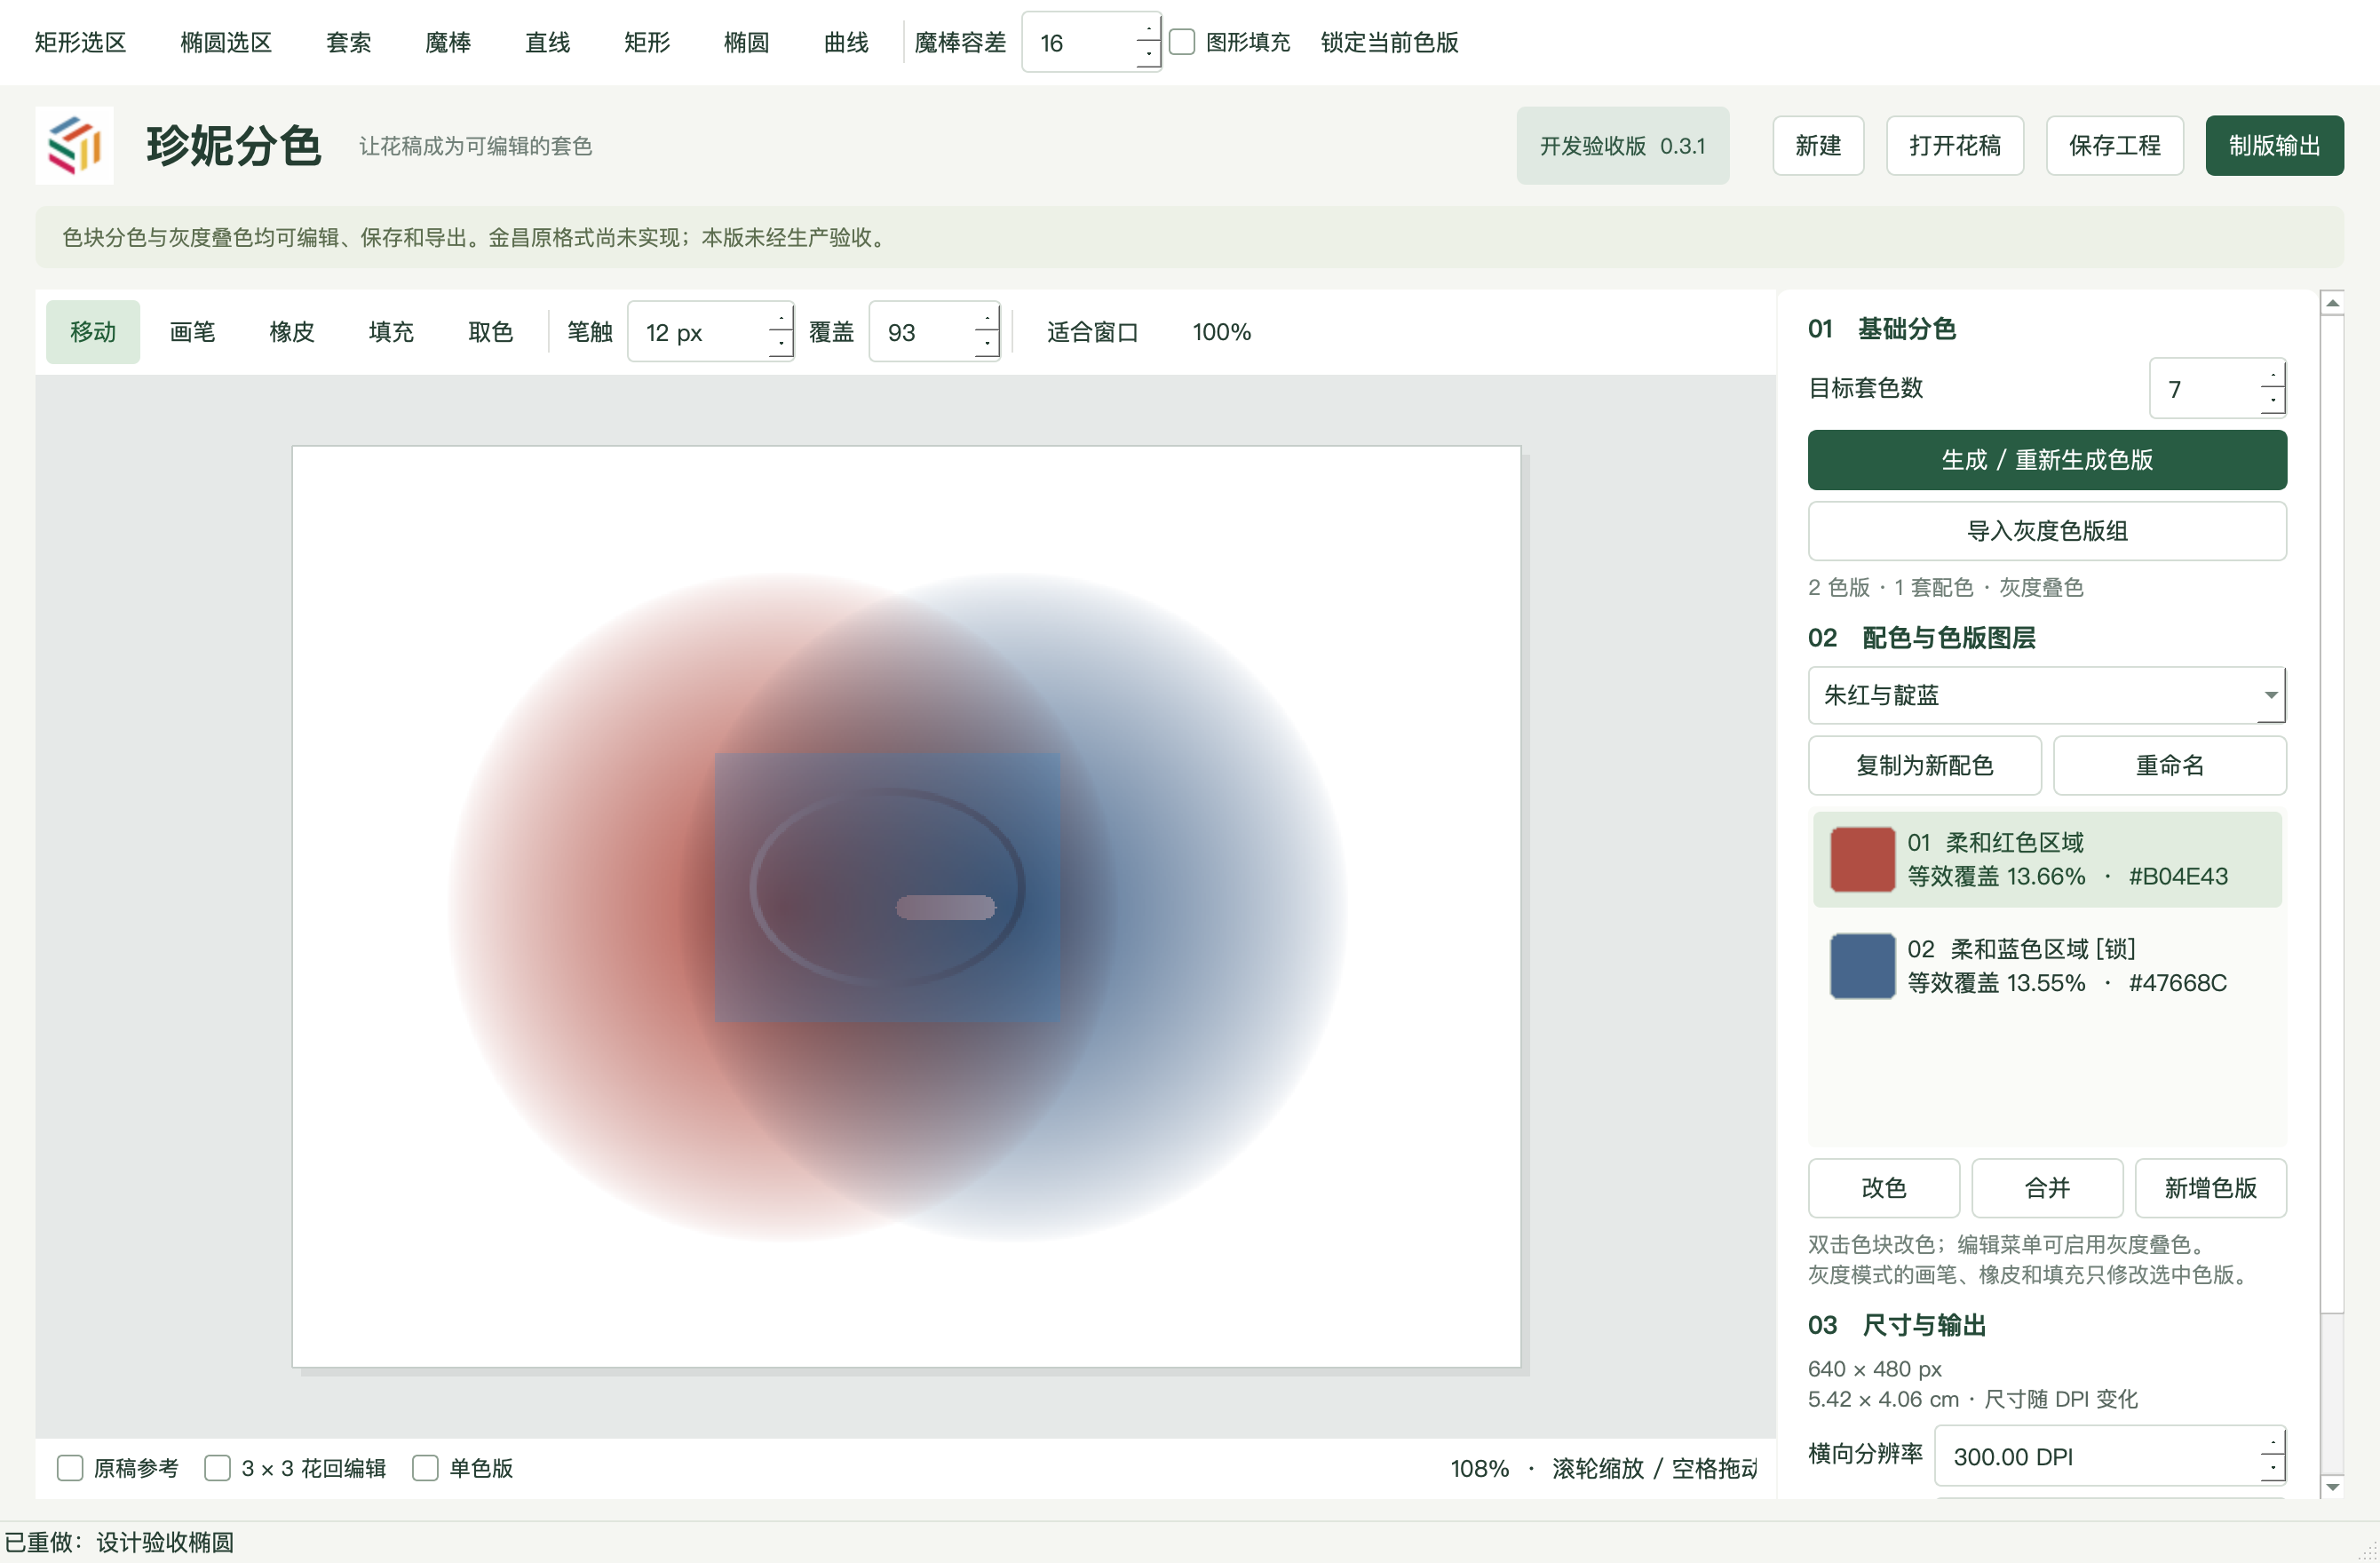Switch to the 画笔 brush tool
This screenshot has height=1563, width=2380.
(192, 331)
